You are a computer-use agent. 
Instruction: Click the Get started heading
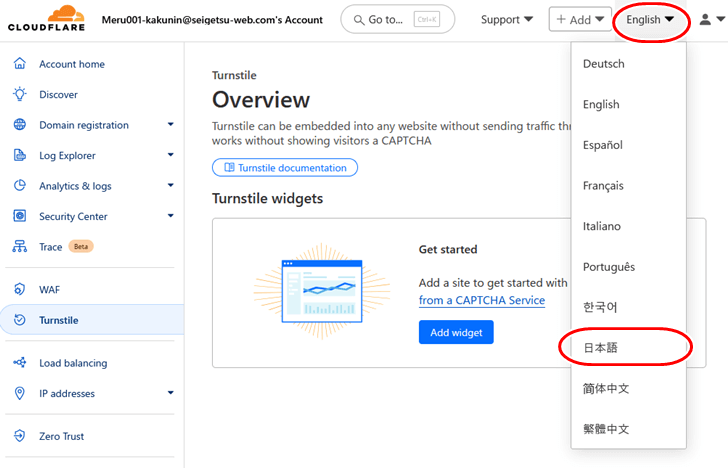click(448, 249)
